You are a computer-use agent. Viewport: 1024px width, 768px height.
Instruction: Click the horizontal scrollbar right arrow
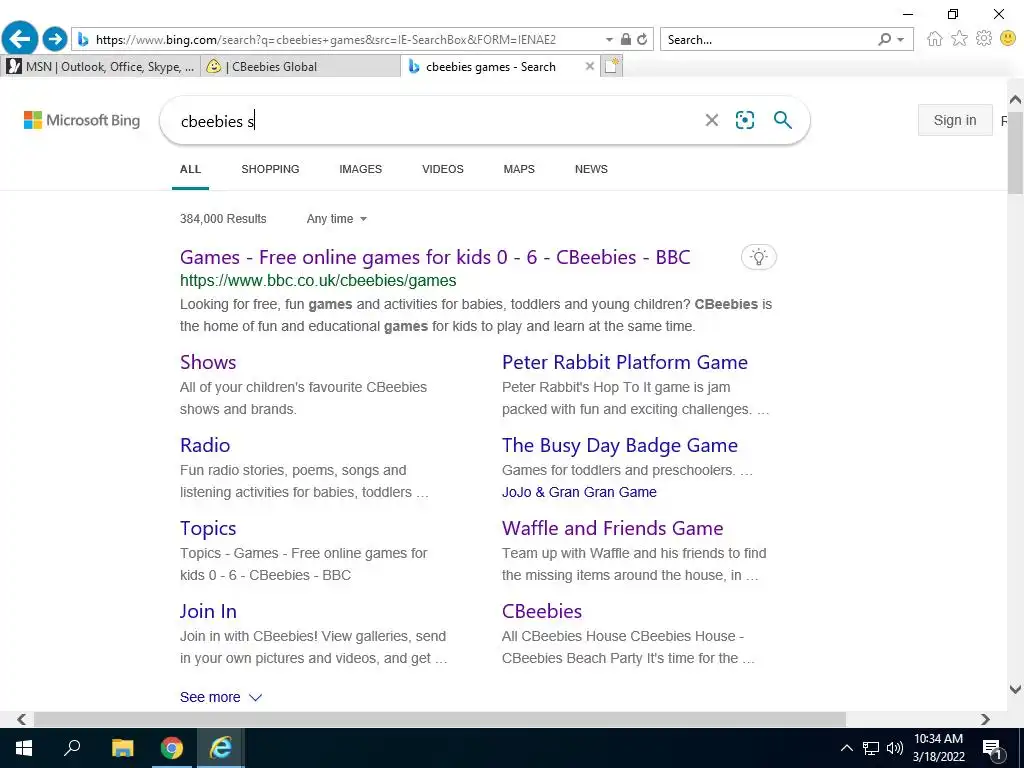pos(985,719)
